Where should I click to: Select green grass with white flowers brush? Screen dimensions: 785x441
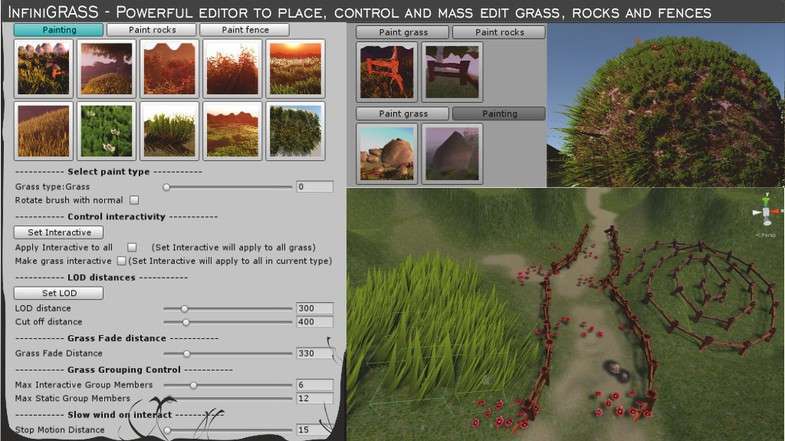pyautogui.click(x=107, y=131)
